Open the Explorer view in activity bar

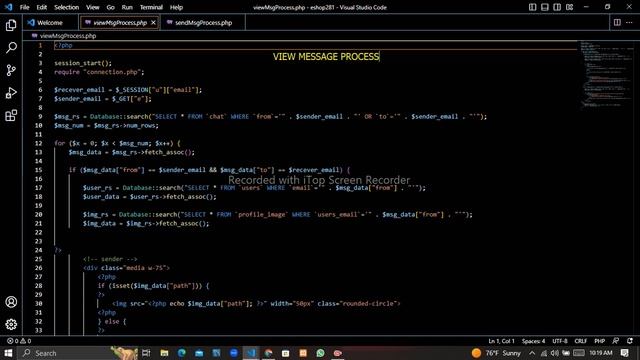11,25
